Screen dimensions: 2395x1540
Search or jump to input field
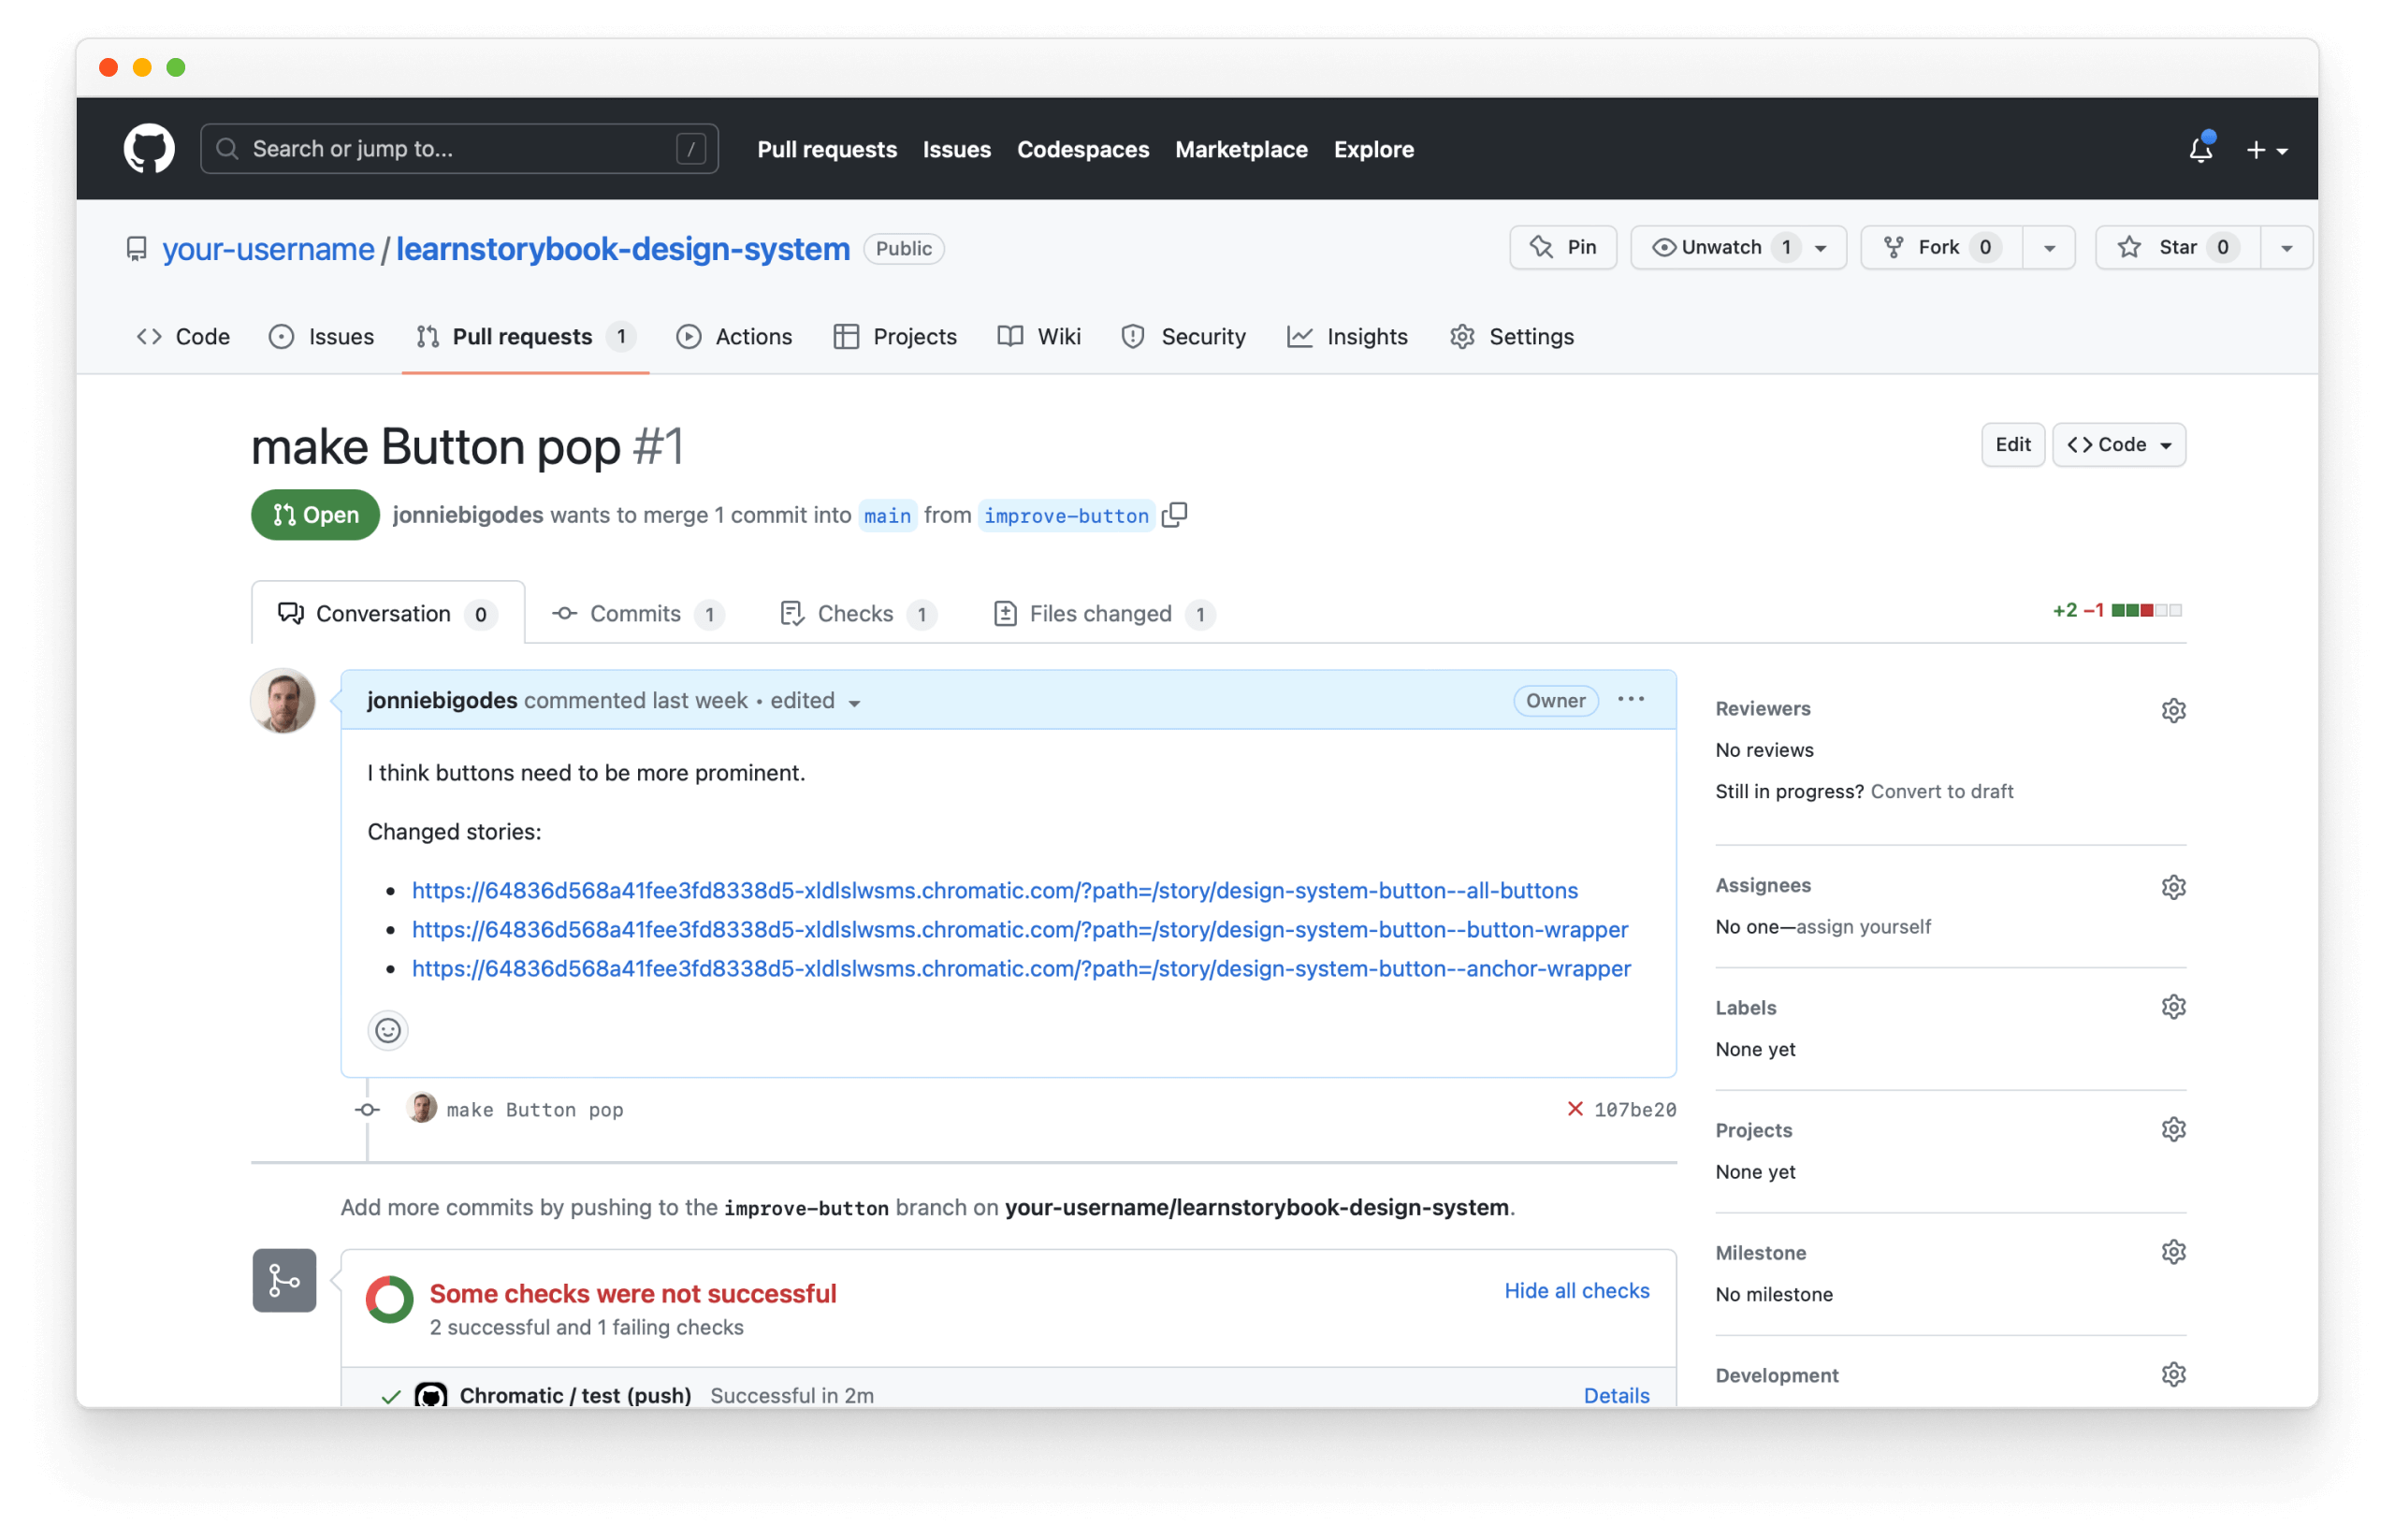[x=462, y=149]
